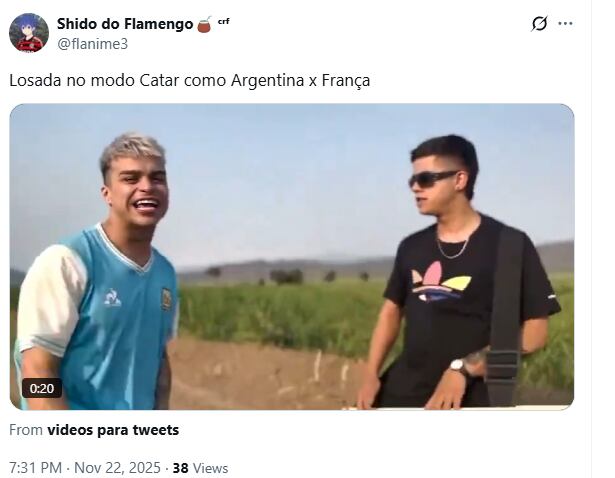The image size is (615, 478).
Task: Open the anime profile avatar of the author
Action: tap(29, 33)
